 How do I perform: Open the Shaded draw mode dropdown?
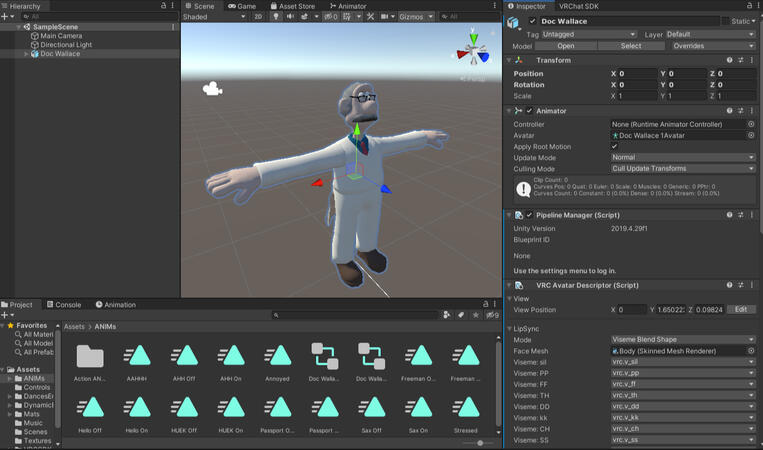click(213, 17)
